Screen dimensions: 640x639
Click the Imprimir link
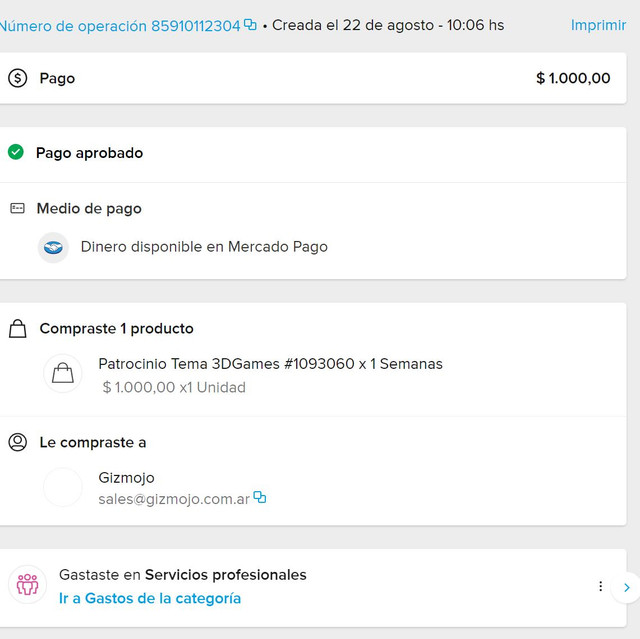click(598, 25)
